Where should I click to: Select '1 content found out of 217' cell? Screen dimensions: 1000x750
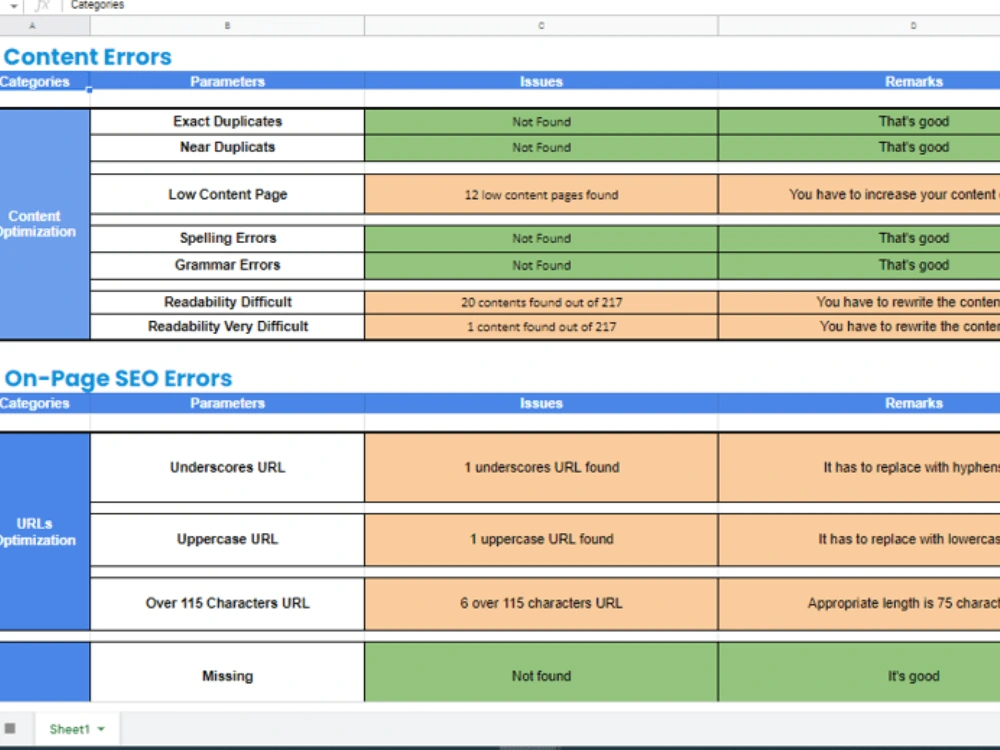[541, 327]
